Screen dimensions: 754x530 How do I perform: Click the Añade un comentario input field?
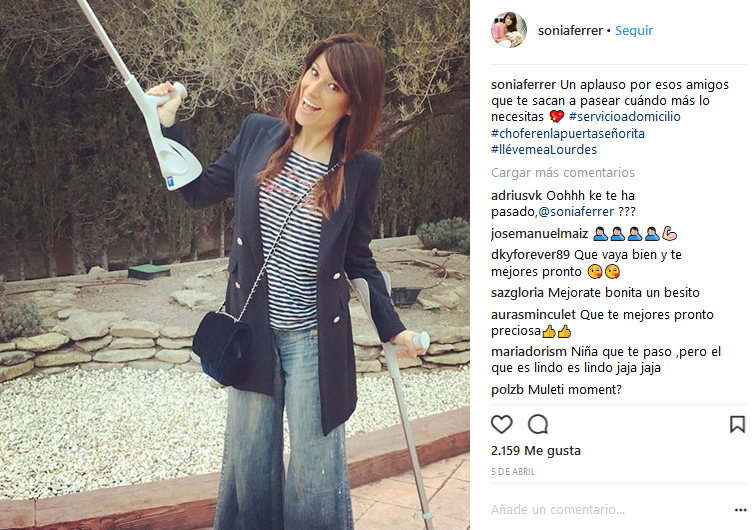coord(608,509)
